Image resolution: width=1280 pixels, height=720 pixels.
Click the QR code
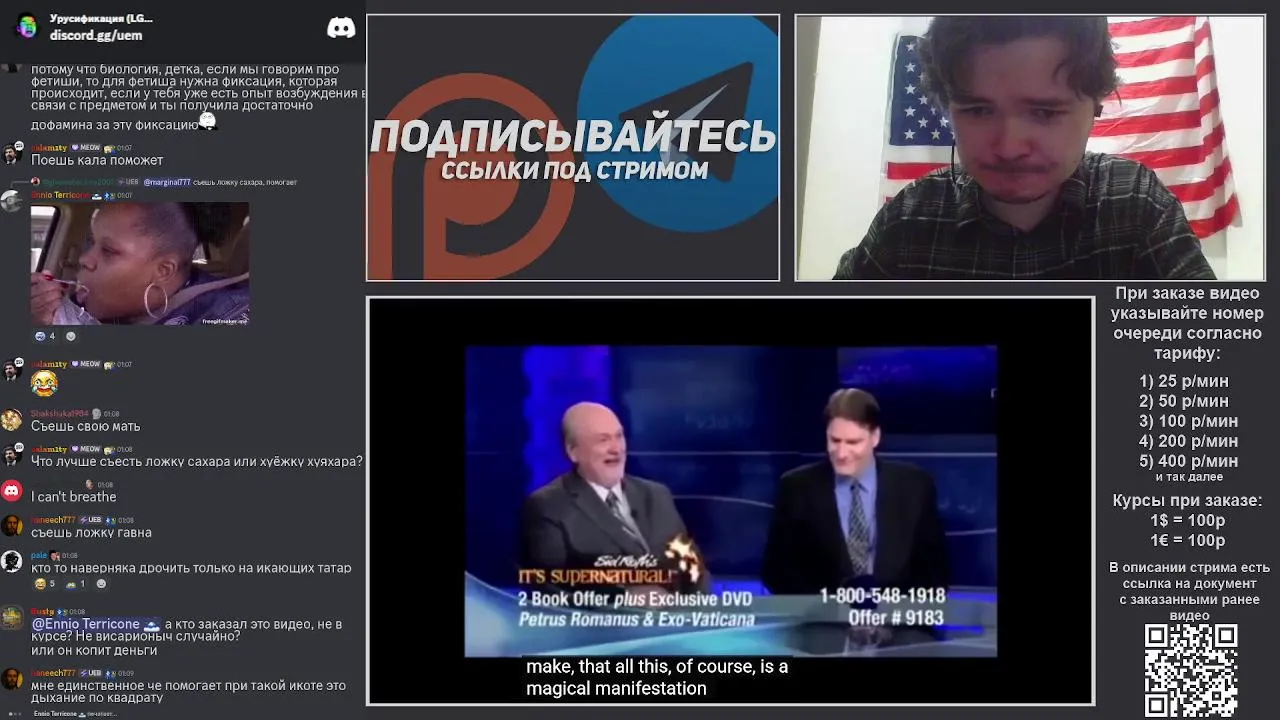click(1191, 670)
